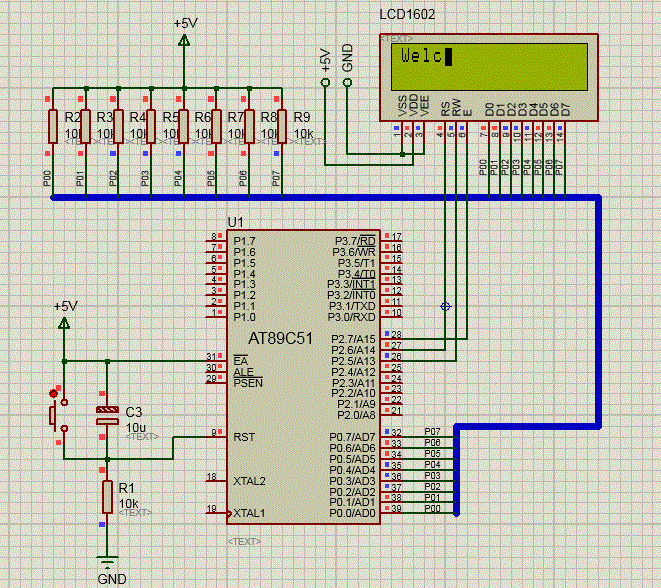Click the RST pin label
661x588 pixels.
point(244,437)
